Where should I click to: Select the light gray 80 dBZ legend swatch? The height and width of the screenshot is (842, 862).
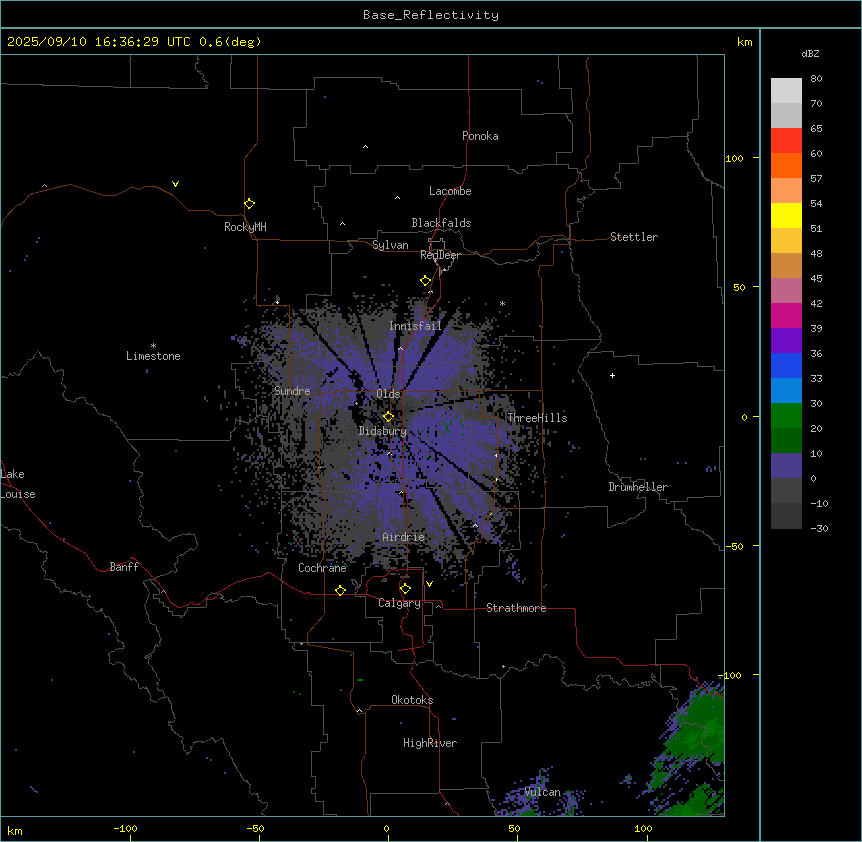pyautogui.click(x=786, y=90)
